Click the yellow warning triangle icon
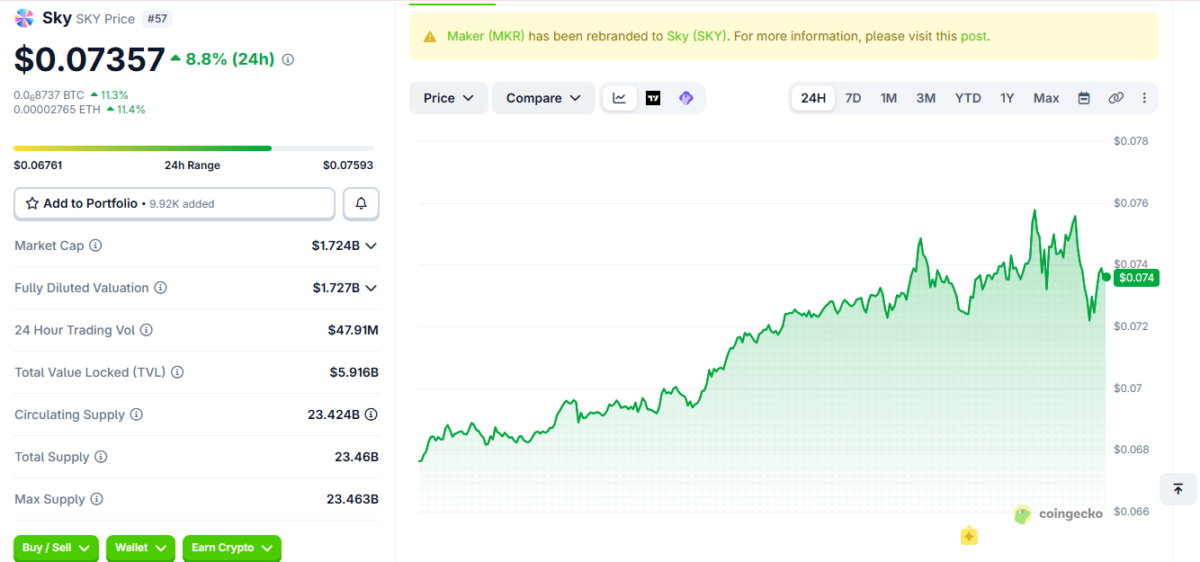Screen dimensions: 1200x562 (430, 36)
